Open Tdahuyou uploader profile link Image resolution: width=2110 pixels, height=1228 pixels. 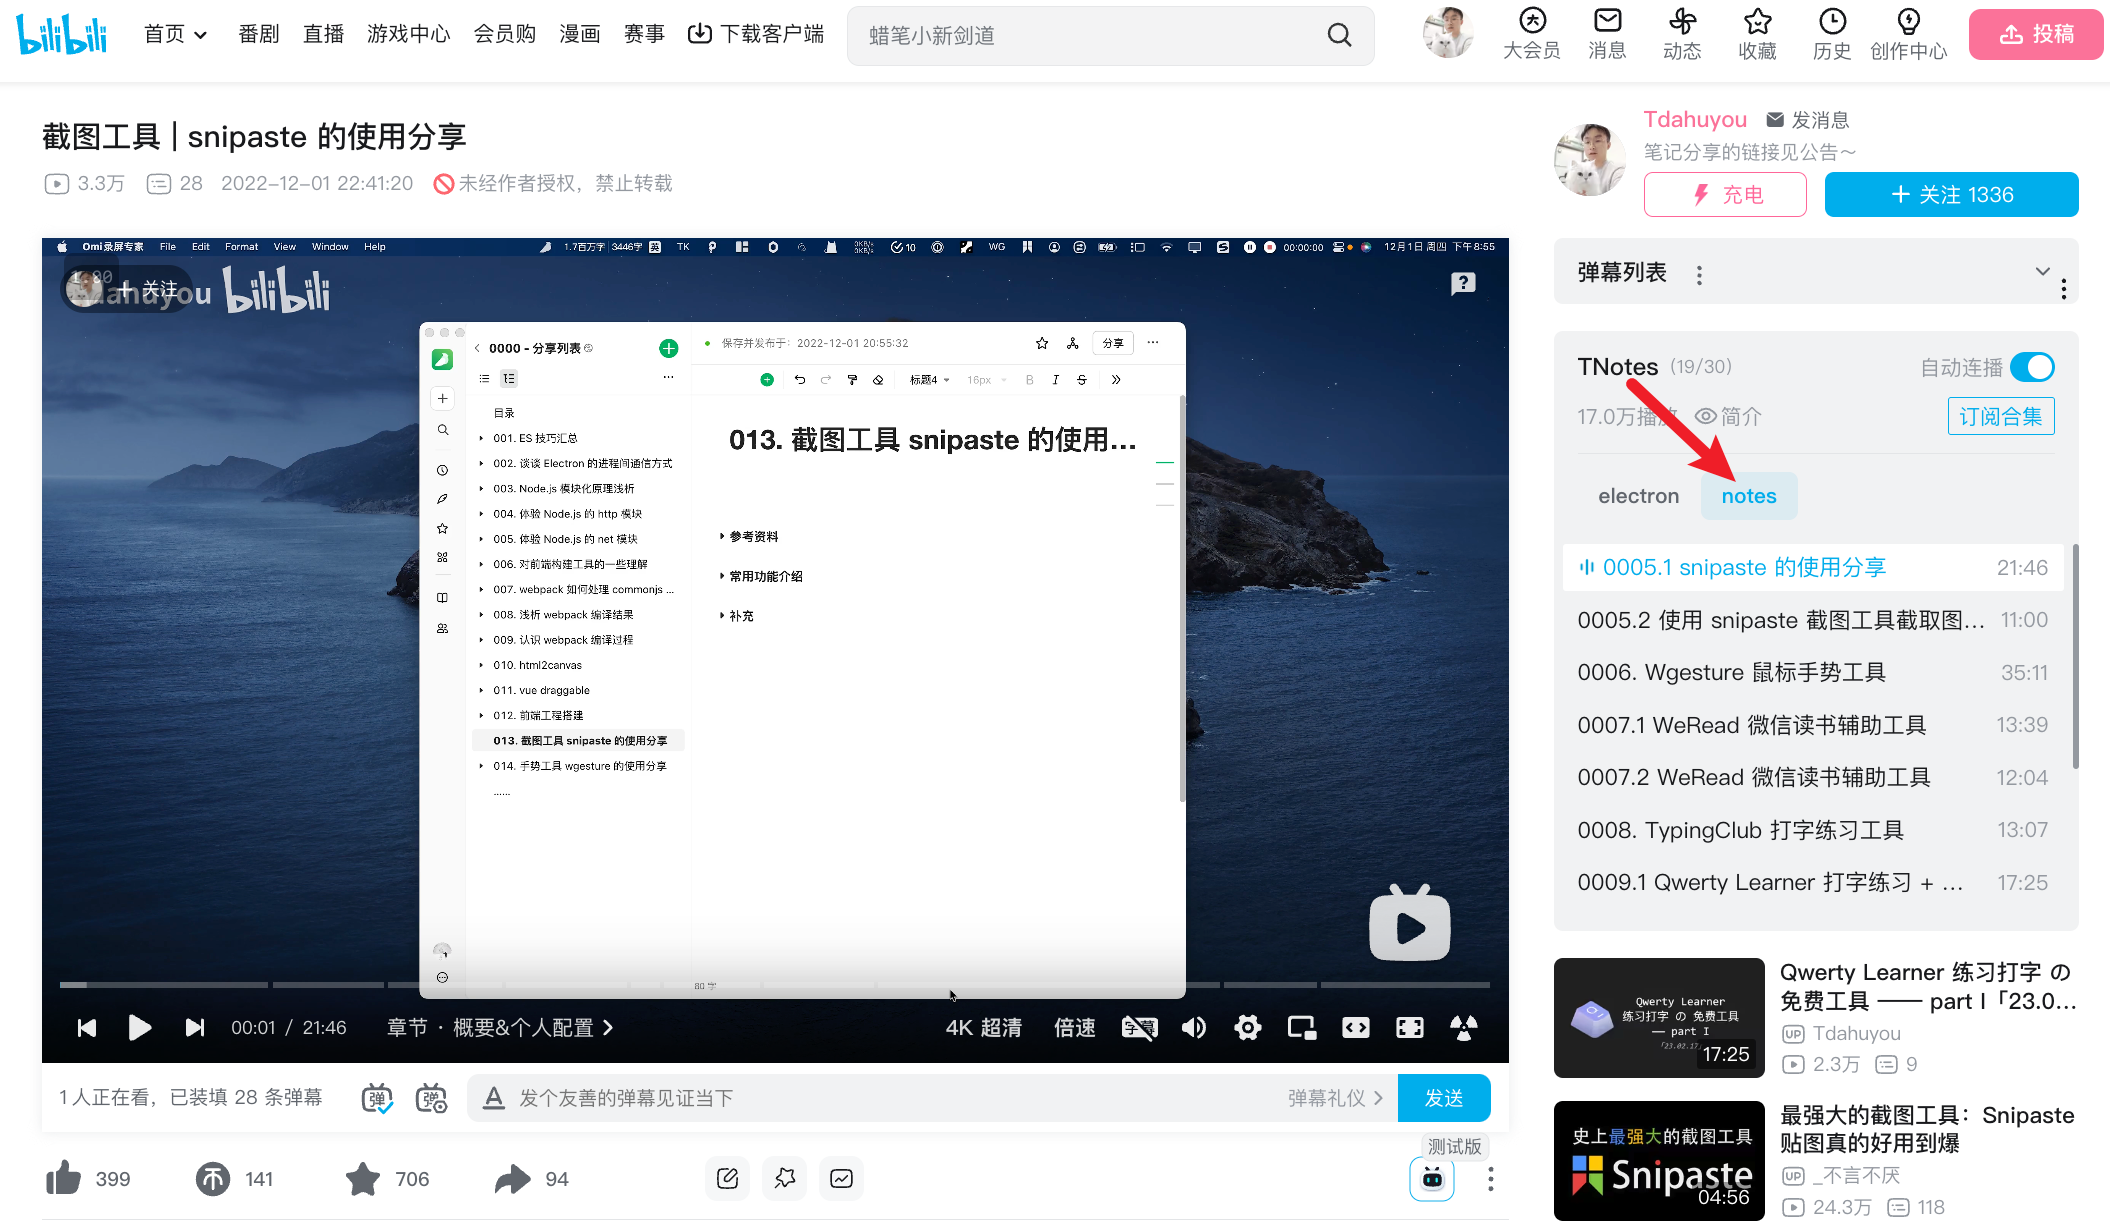click(1695, 119)
